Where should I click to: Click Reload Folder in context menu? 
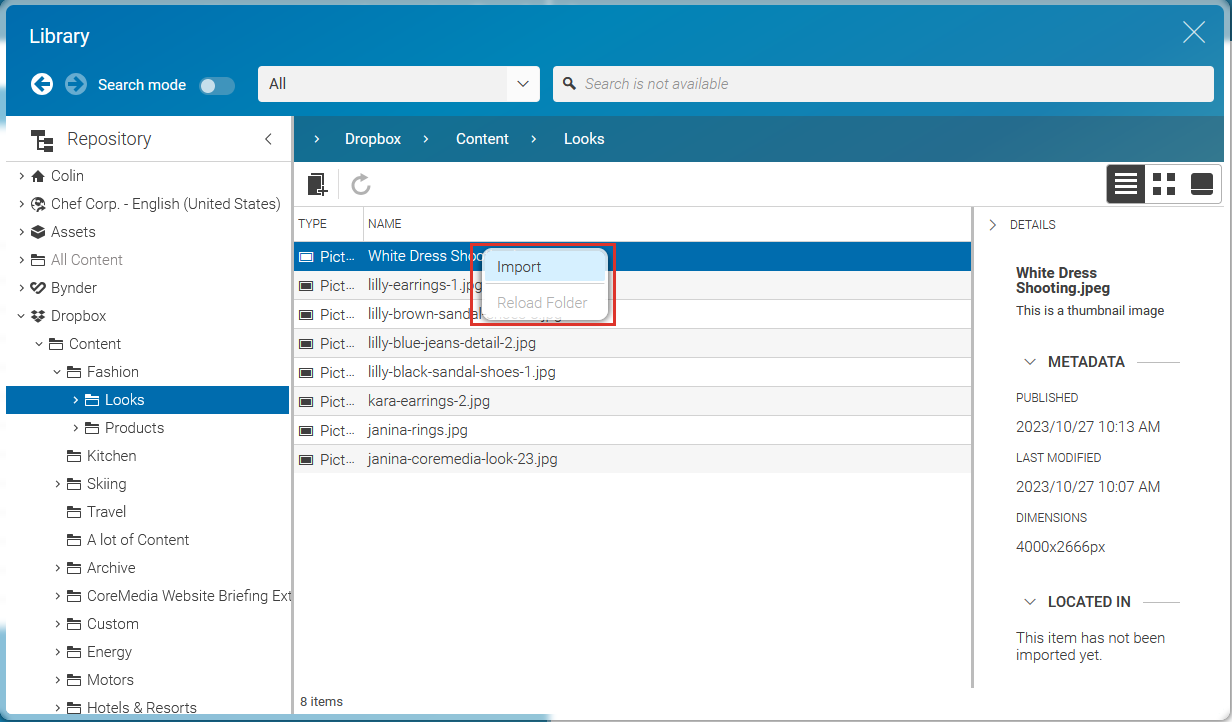click(542, 302)
